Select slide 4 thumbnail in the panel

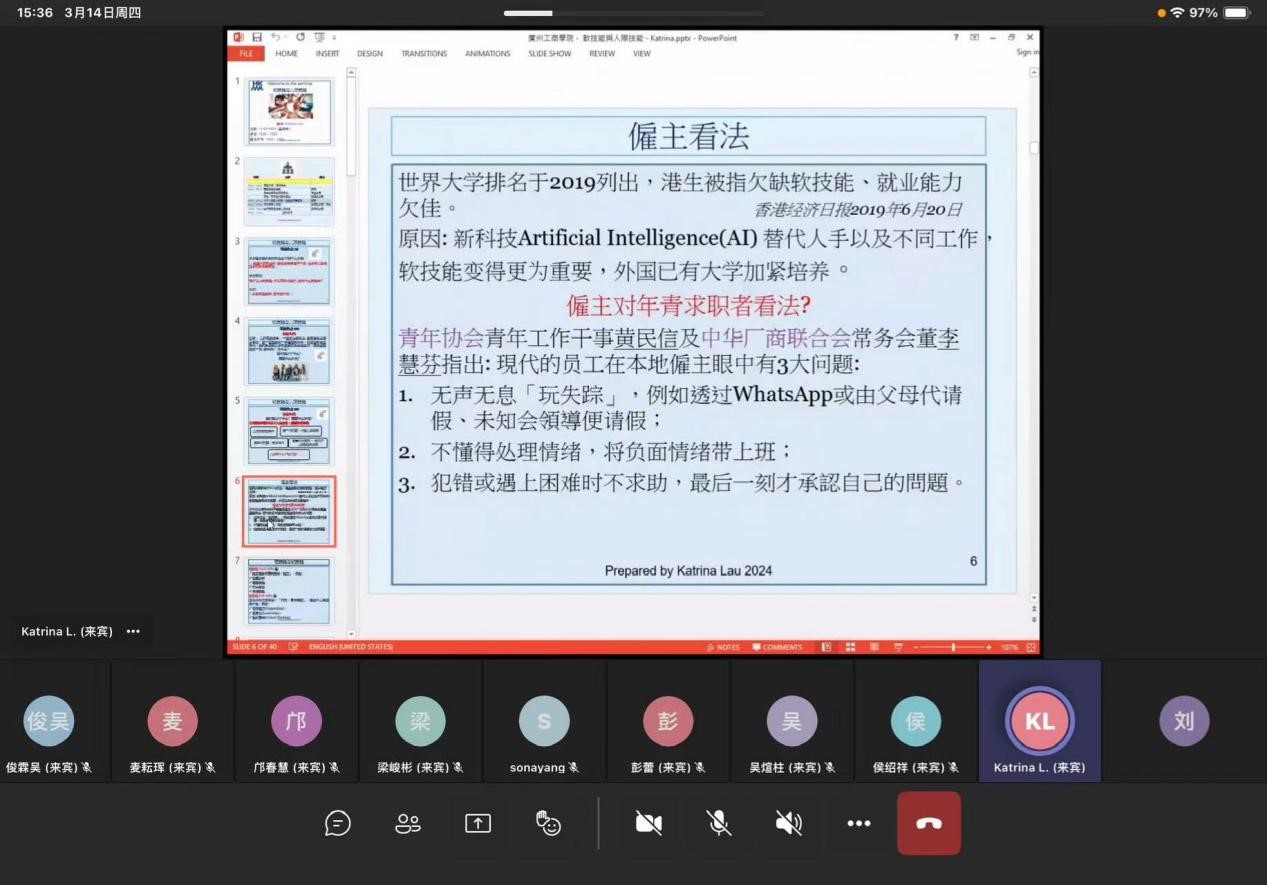point(290,352)
